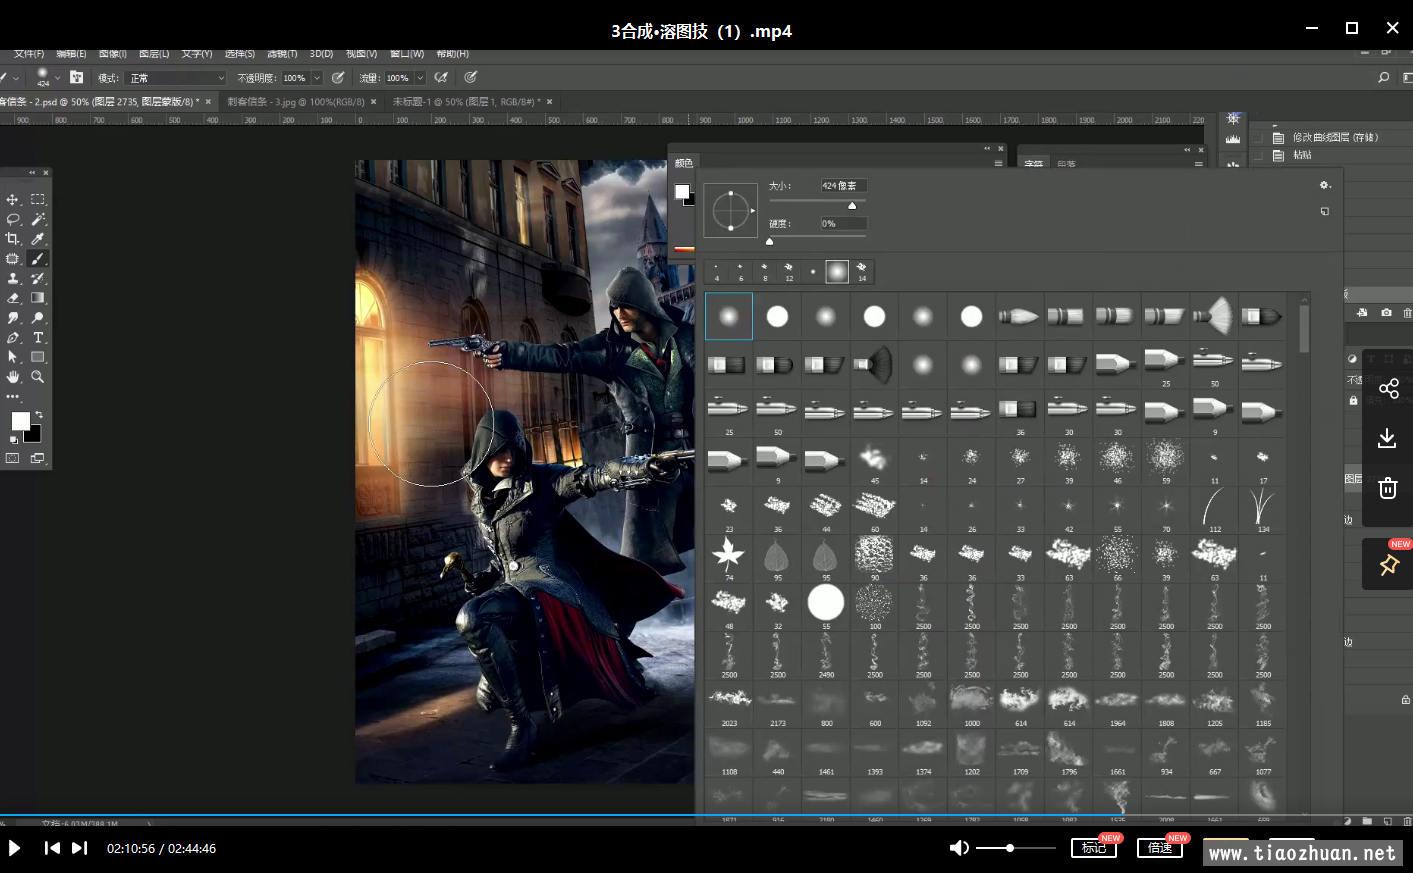1413x873 pixels.
Task: Pick the large hard round brush 55
Action: click(x=826, y=604)
